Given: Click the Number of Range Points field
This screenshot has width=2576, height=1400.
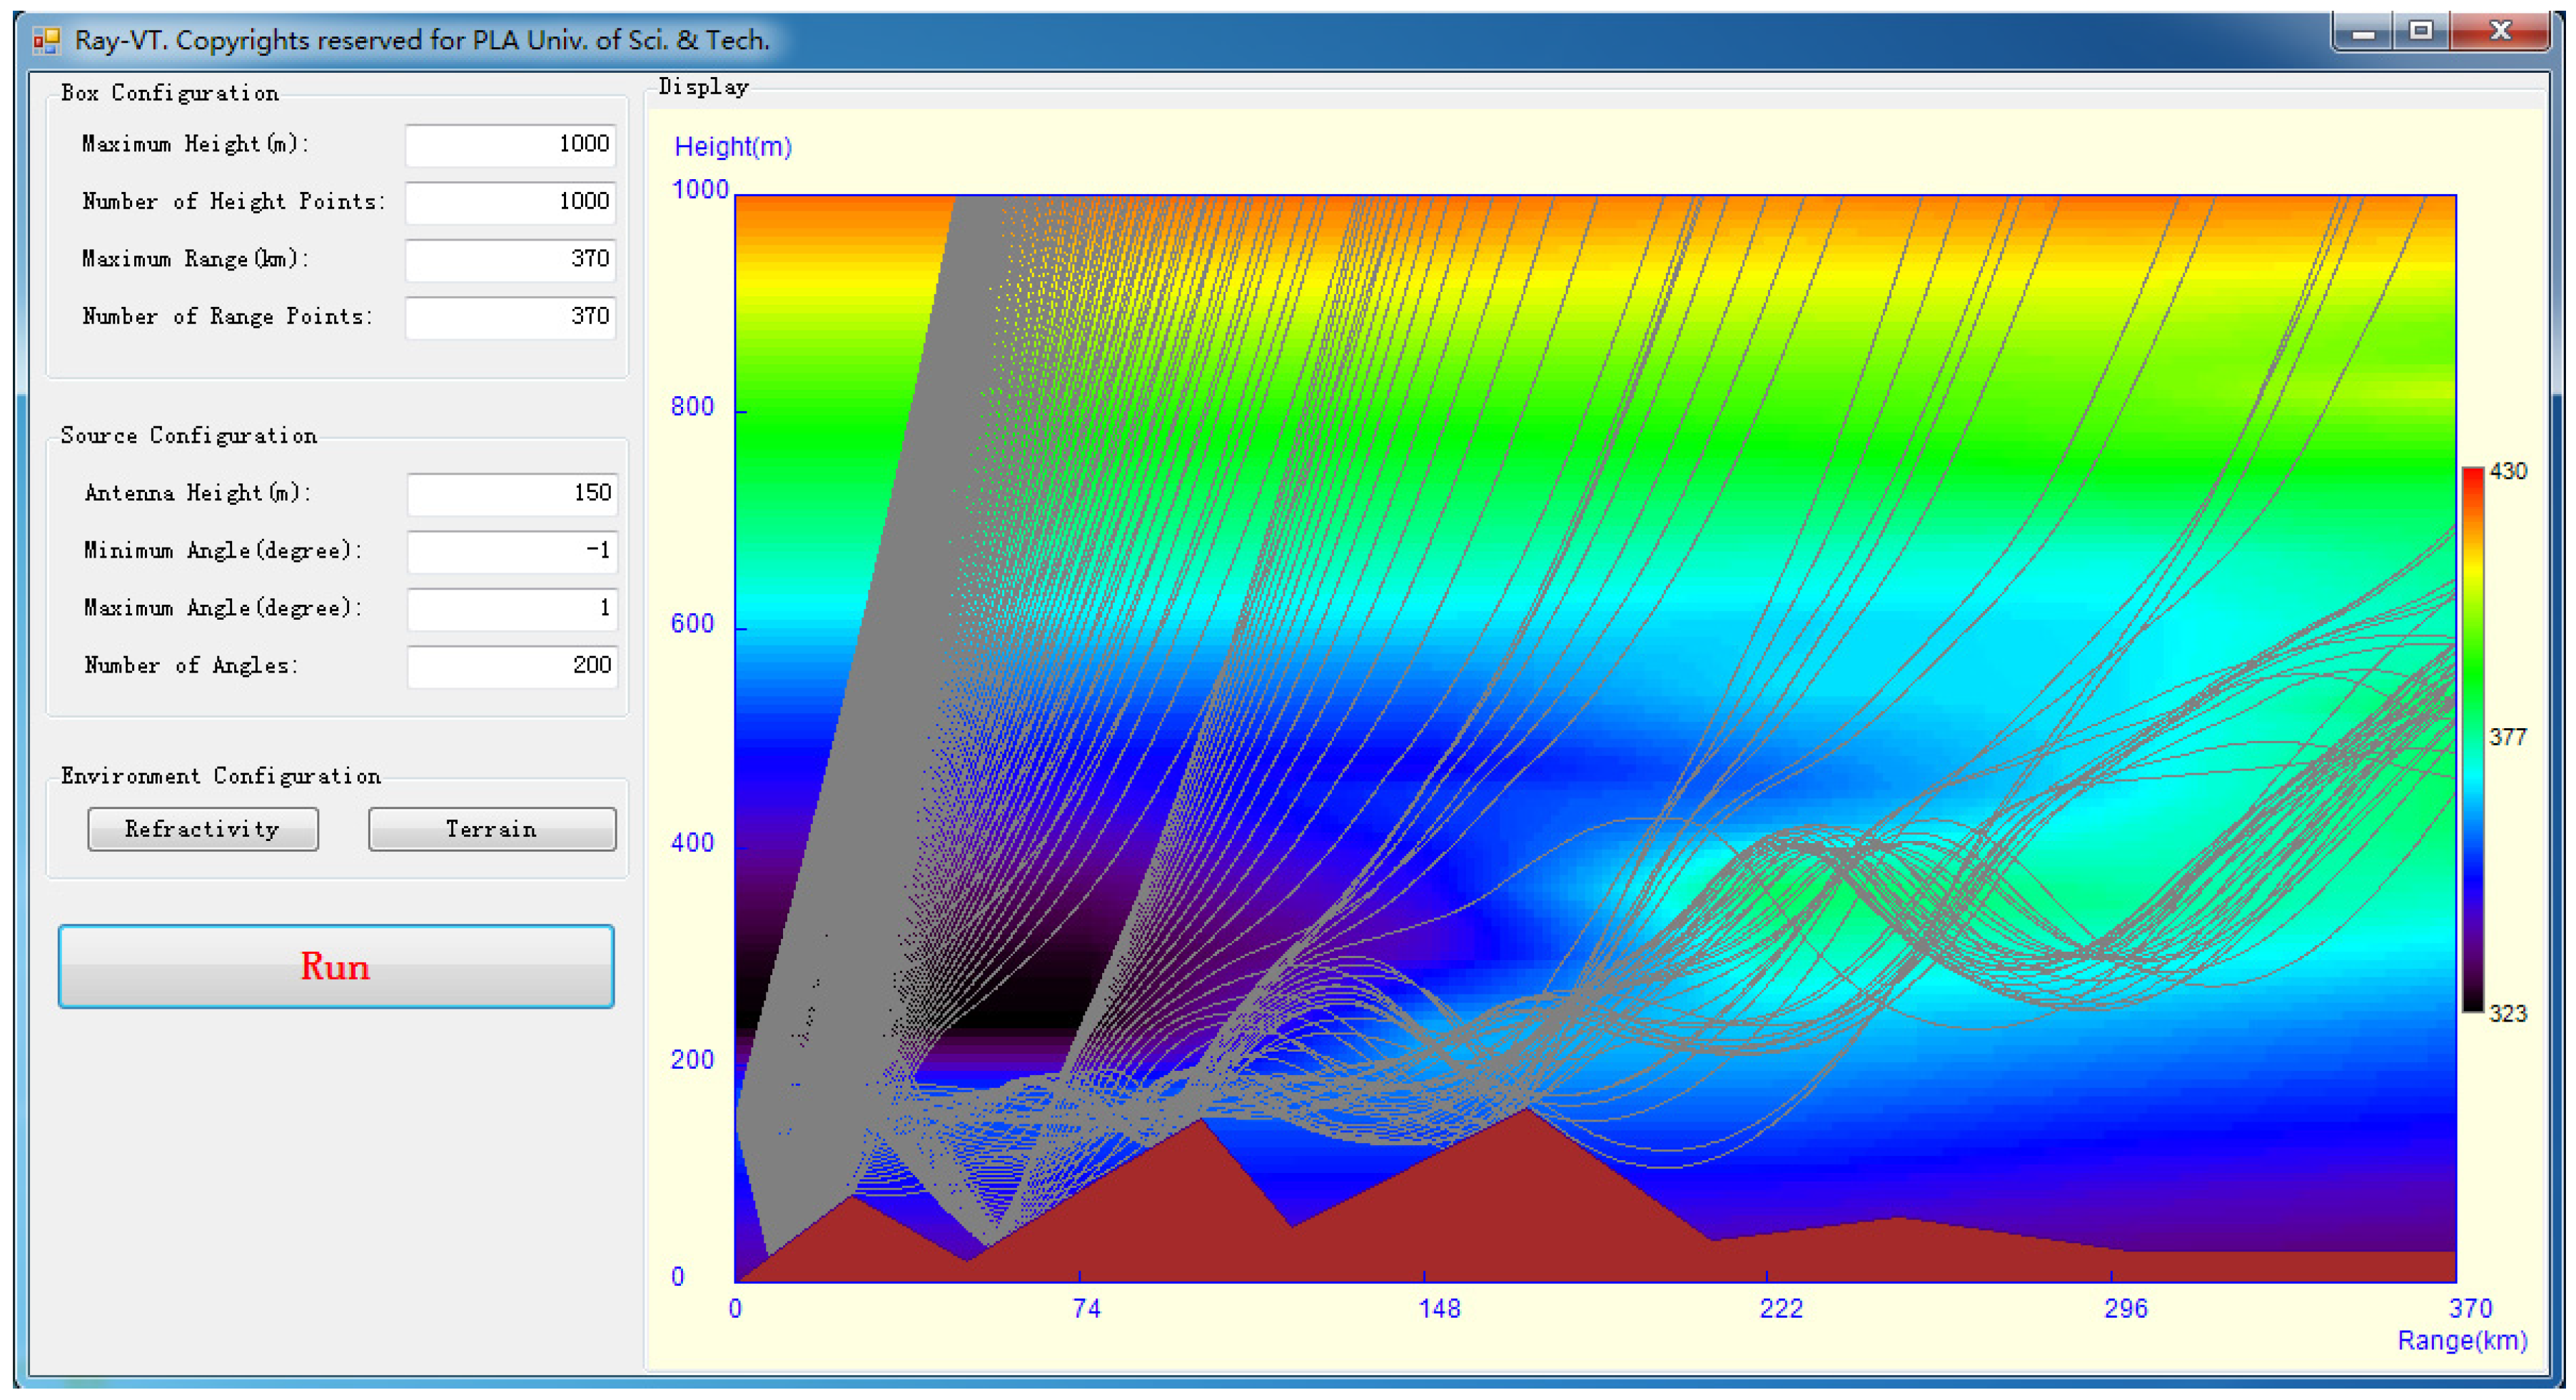Looking at the screenshot, I should click(x=510, y=317).
